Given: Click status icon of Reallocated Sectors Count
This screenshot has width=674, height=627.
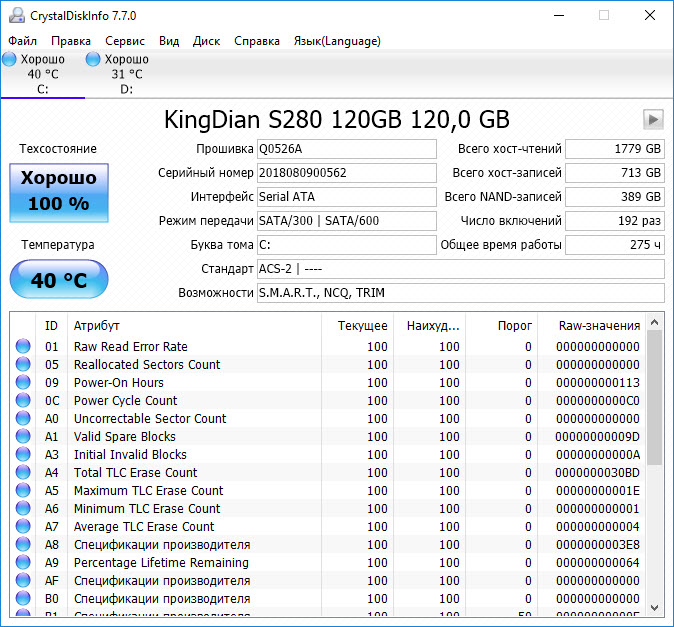Looking at the screenshot, I should pos(23,364).
